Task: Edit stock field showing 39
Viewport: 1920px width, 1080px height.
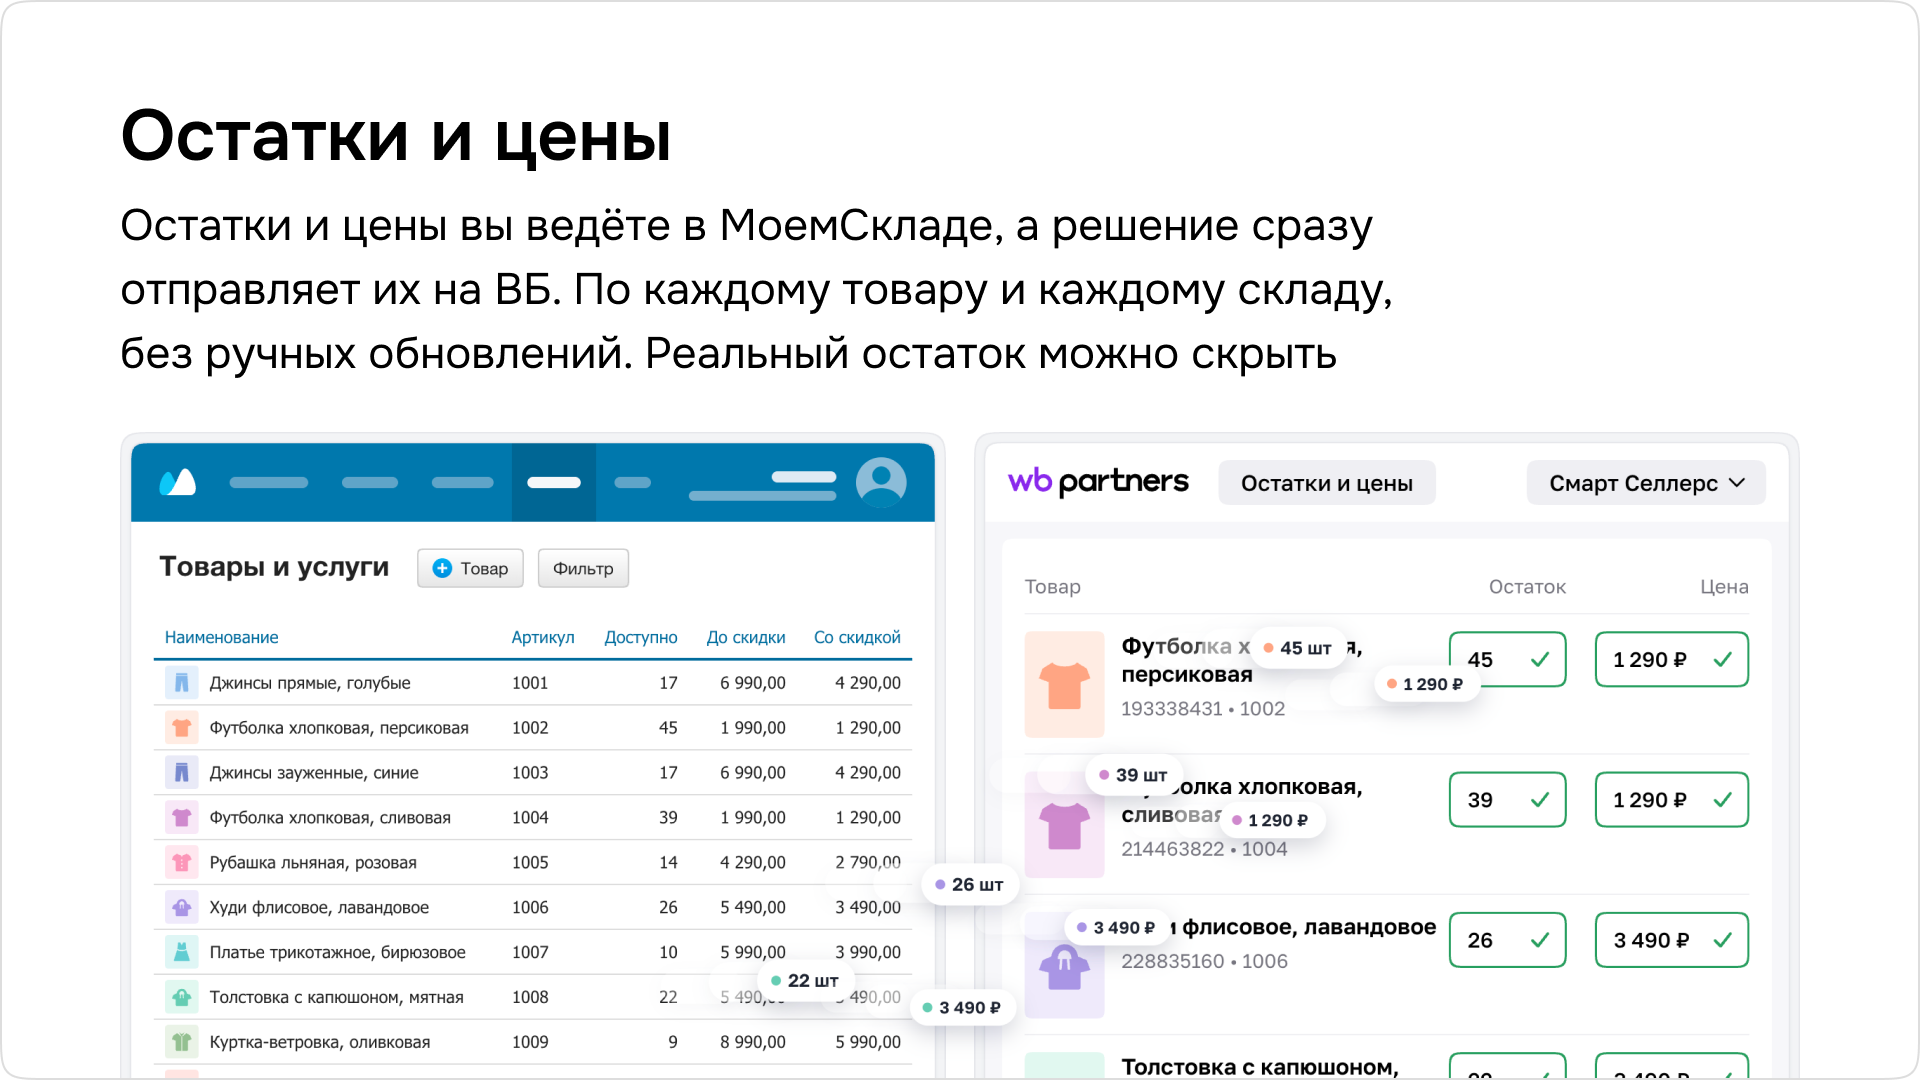Action: click(x=1508, y=799)
